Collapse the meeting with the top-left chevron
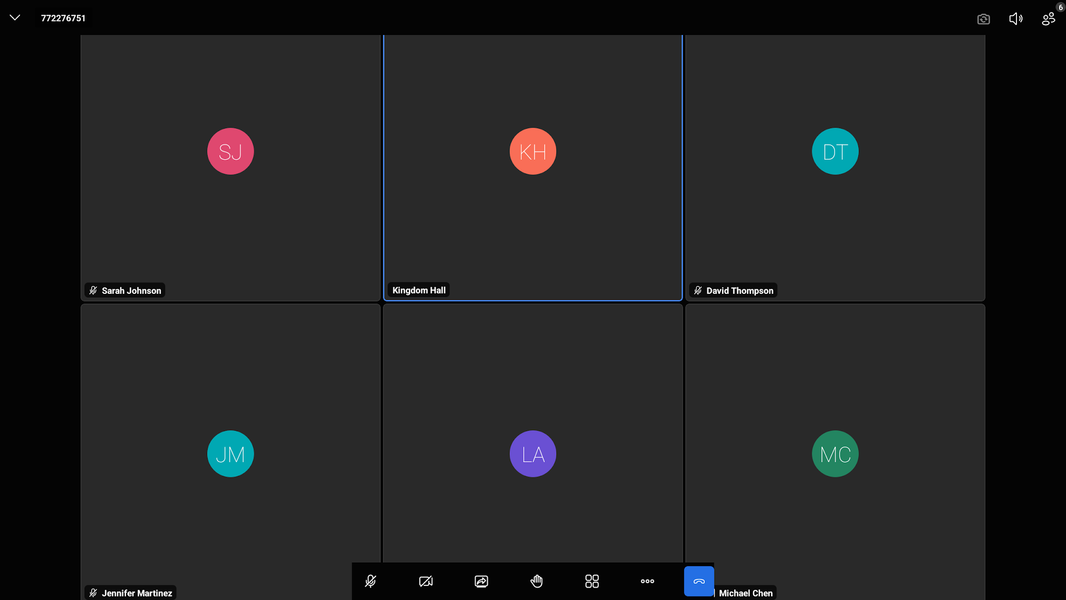The height and width of the screenshot is (600, 1066). pyautogui.click(x=14, y=17)
